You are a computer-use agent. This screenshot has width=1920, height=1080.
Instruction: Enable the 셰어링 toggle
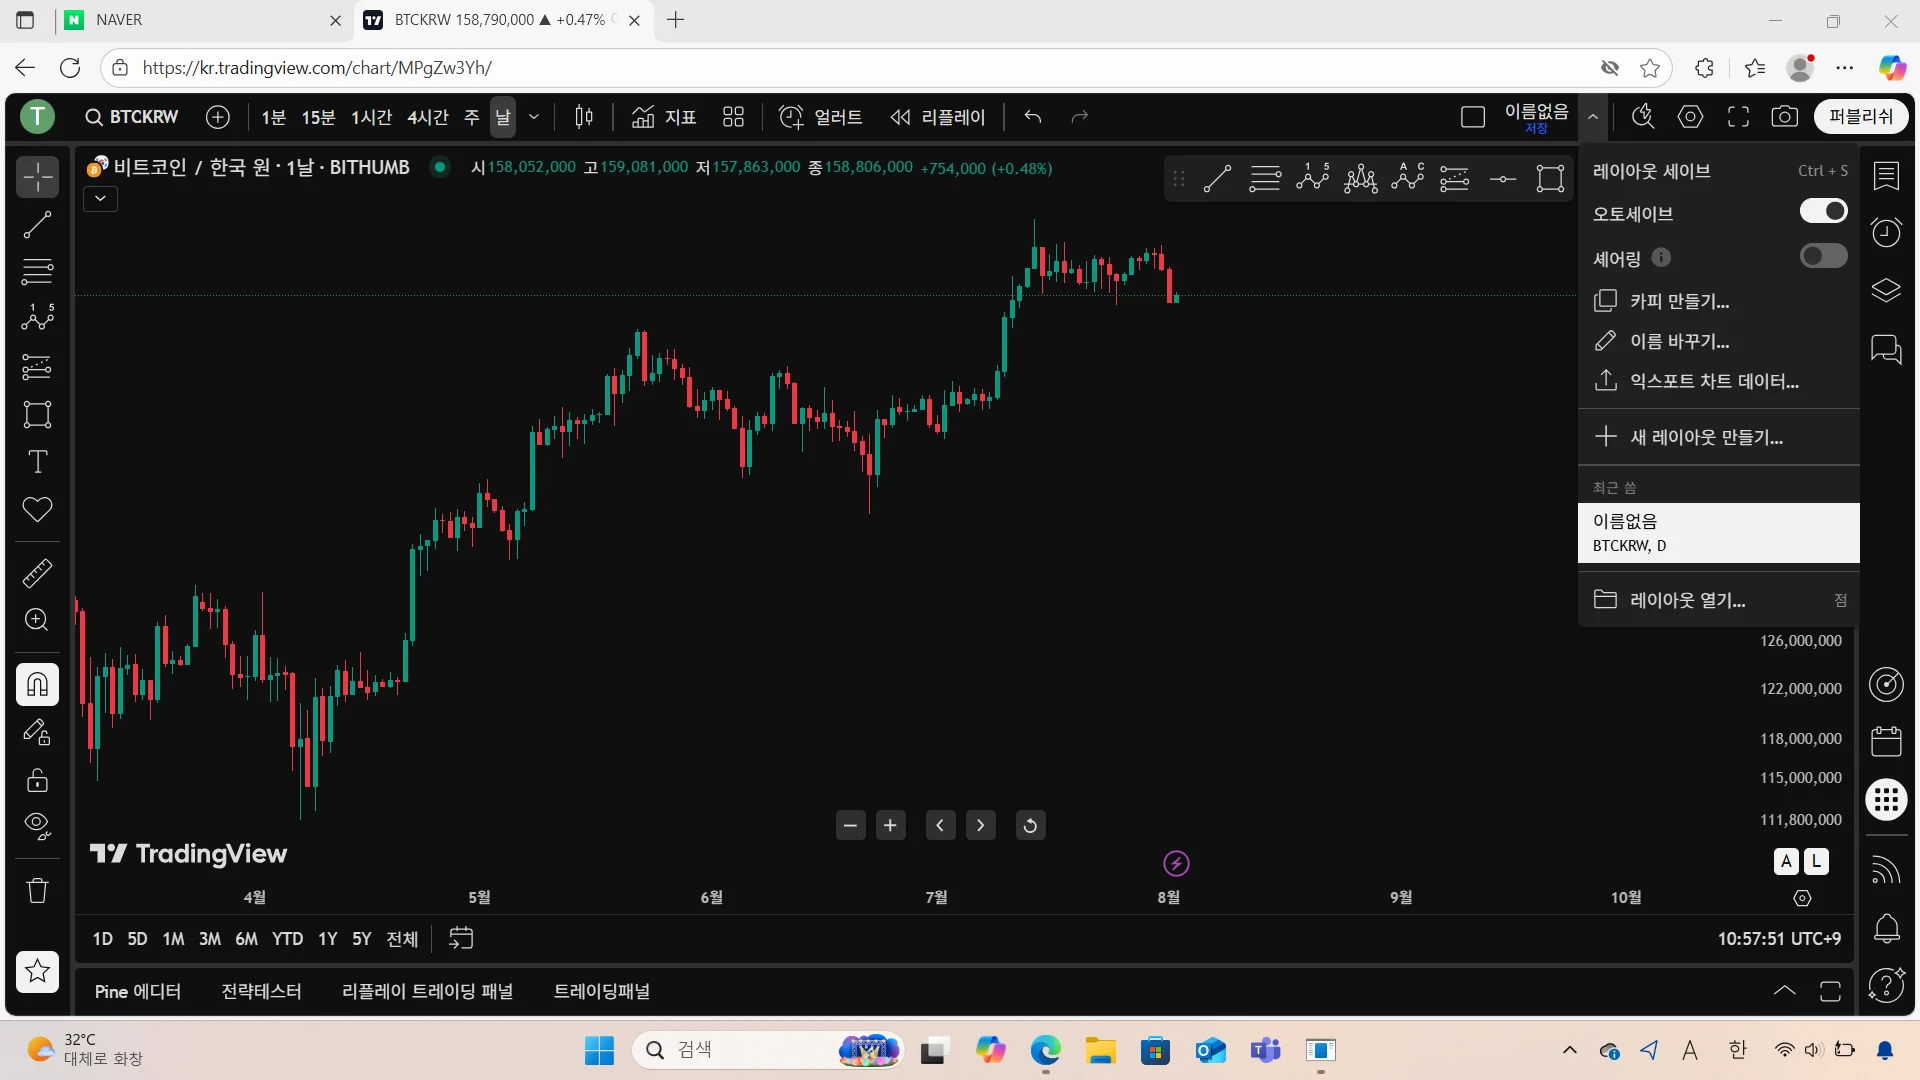click(1823, 257)
